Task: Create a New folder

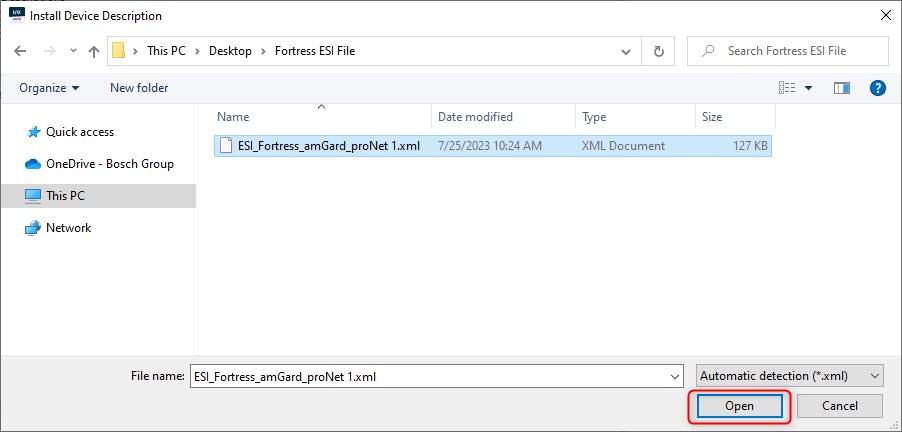Action: pos(139,88)
